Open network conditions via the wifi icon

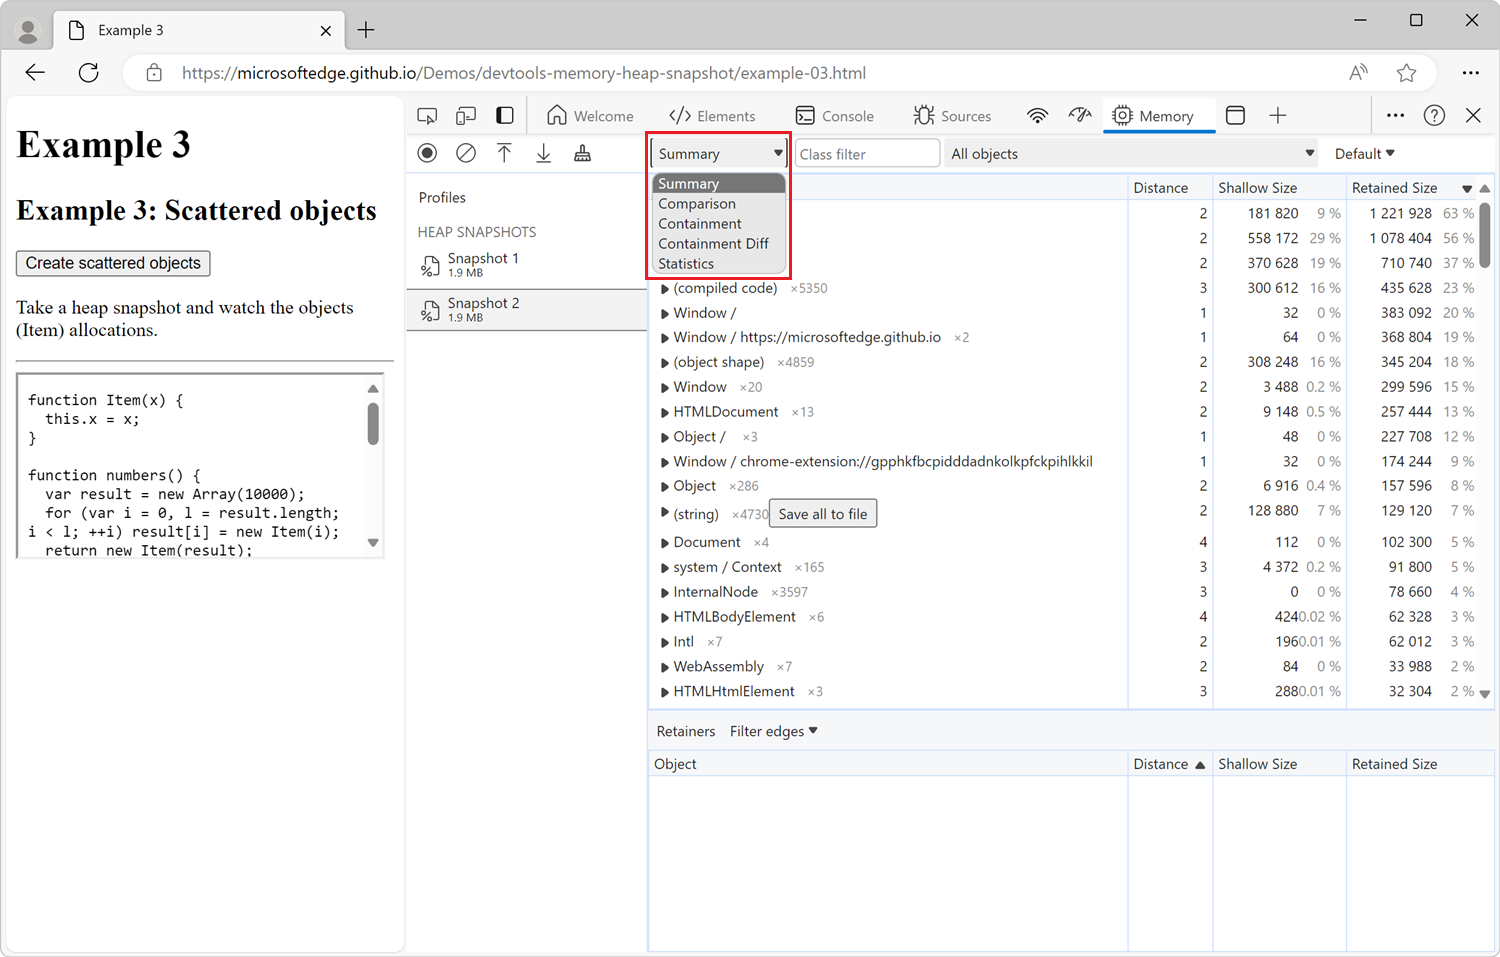tap(1037, 115)
